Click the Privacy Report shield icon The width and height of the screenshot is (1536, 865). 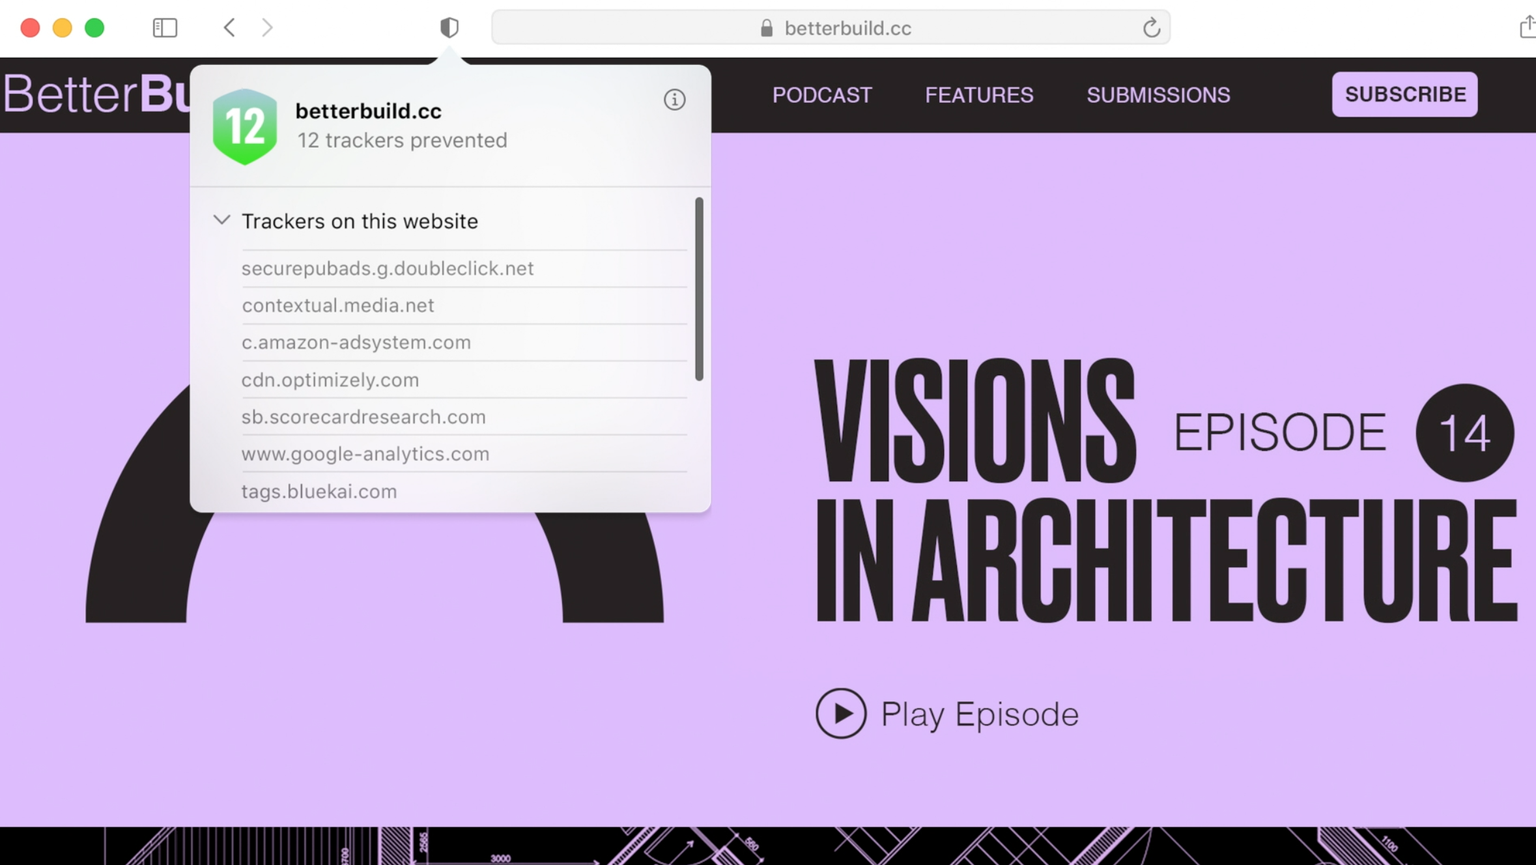tap(449, 28)
